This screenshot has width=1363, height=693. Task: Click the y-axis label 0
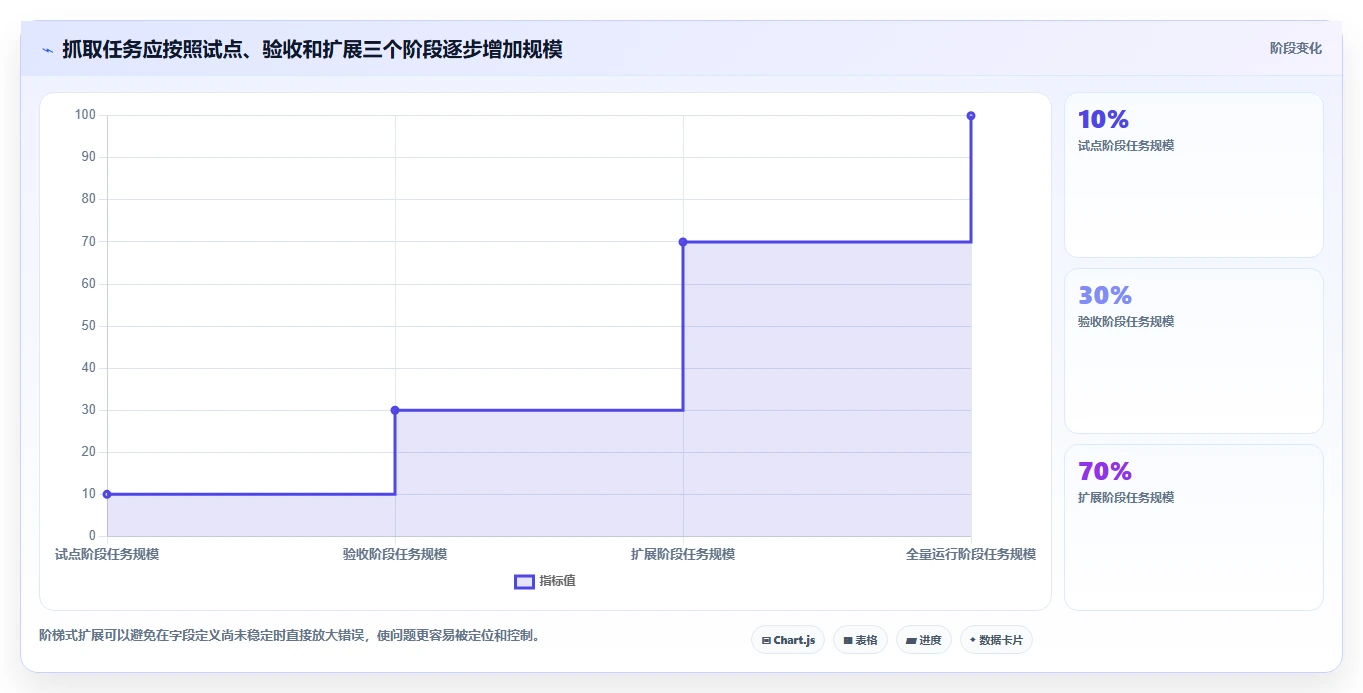92,536
